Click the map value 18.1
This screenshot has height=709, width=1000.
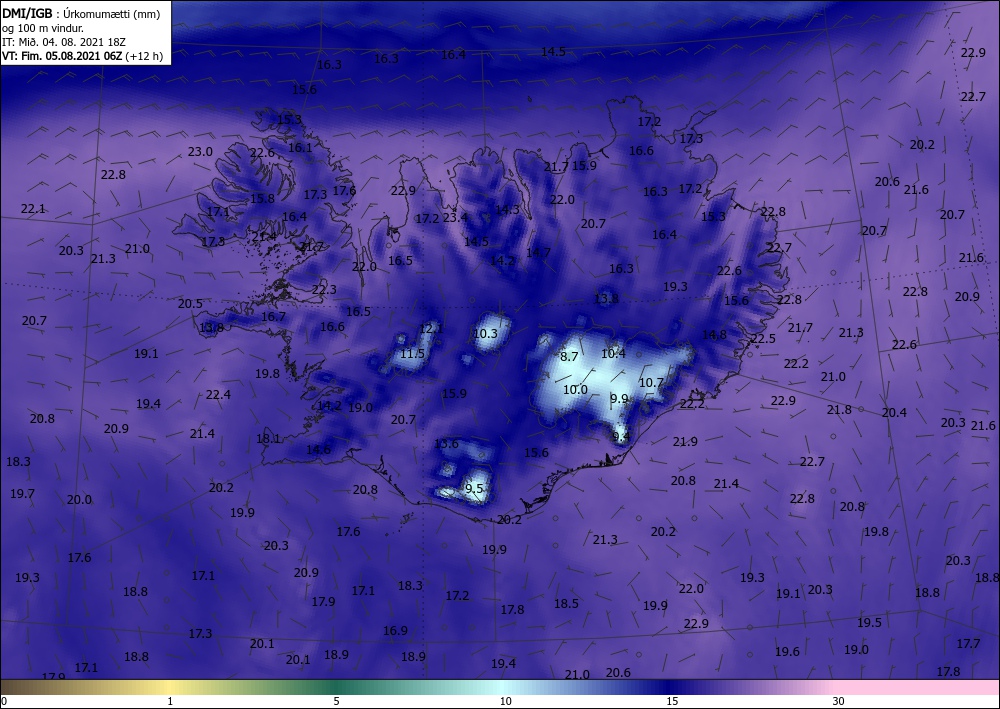[268, 439]
